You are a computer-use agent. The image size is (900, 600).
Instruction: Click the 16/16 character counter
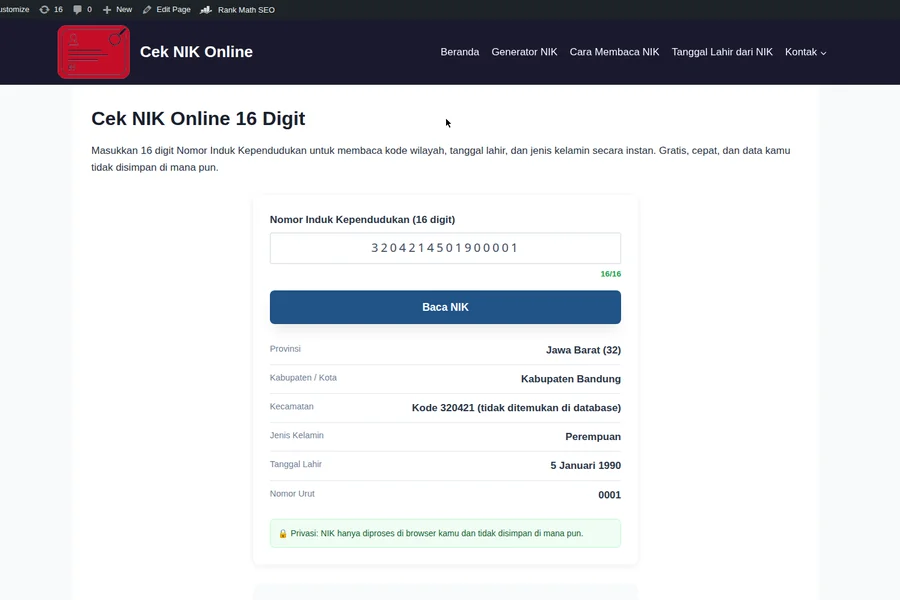click(x=611, y=274)
